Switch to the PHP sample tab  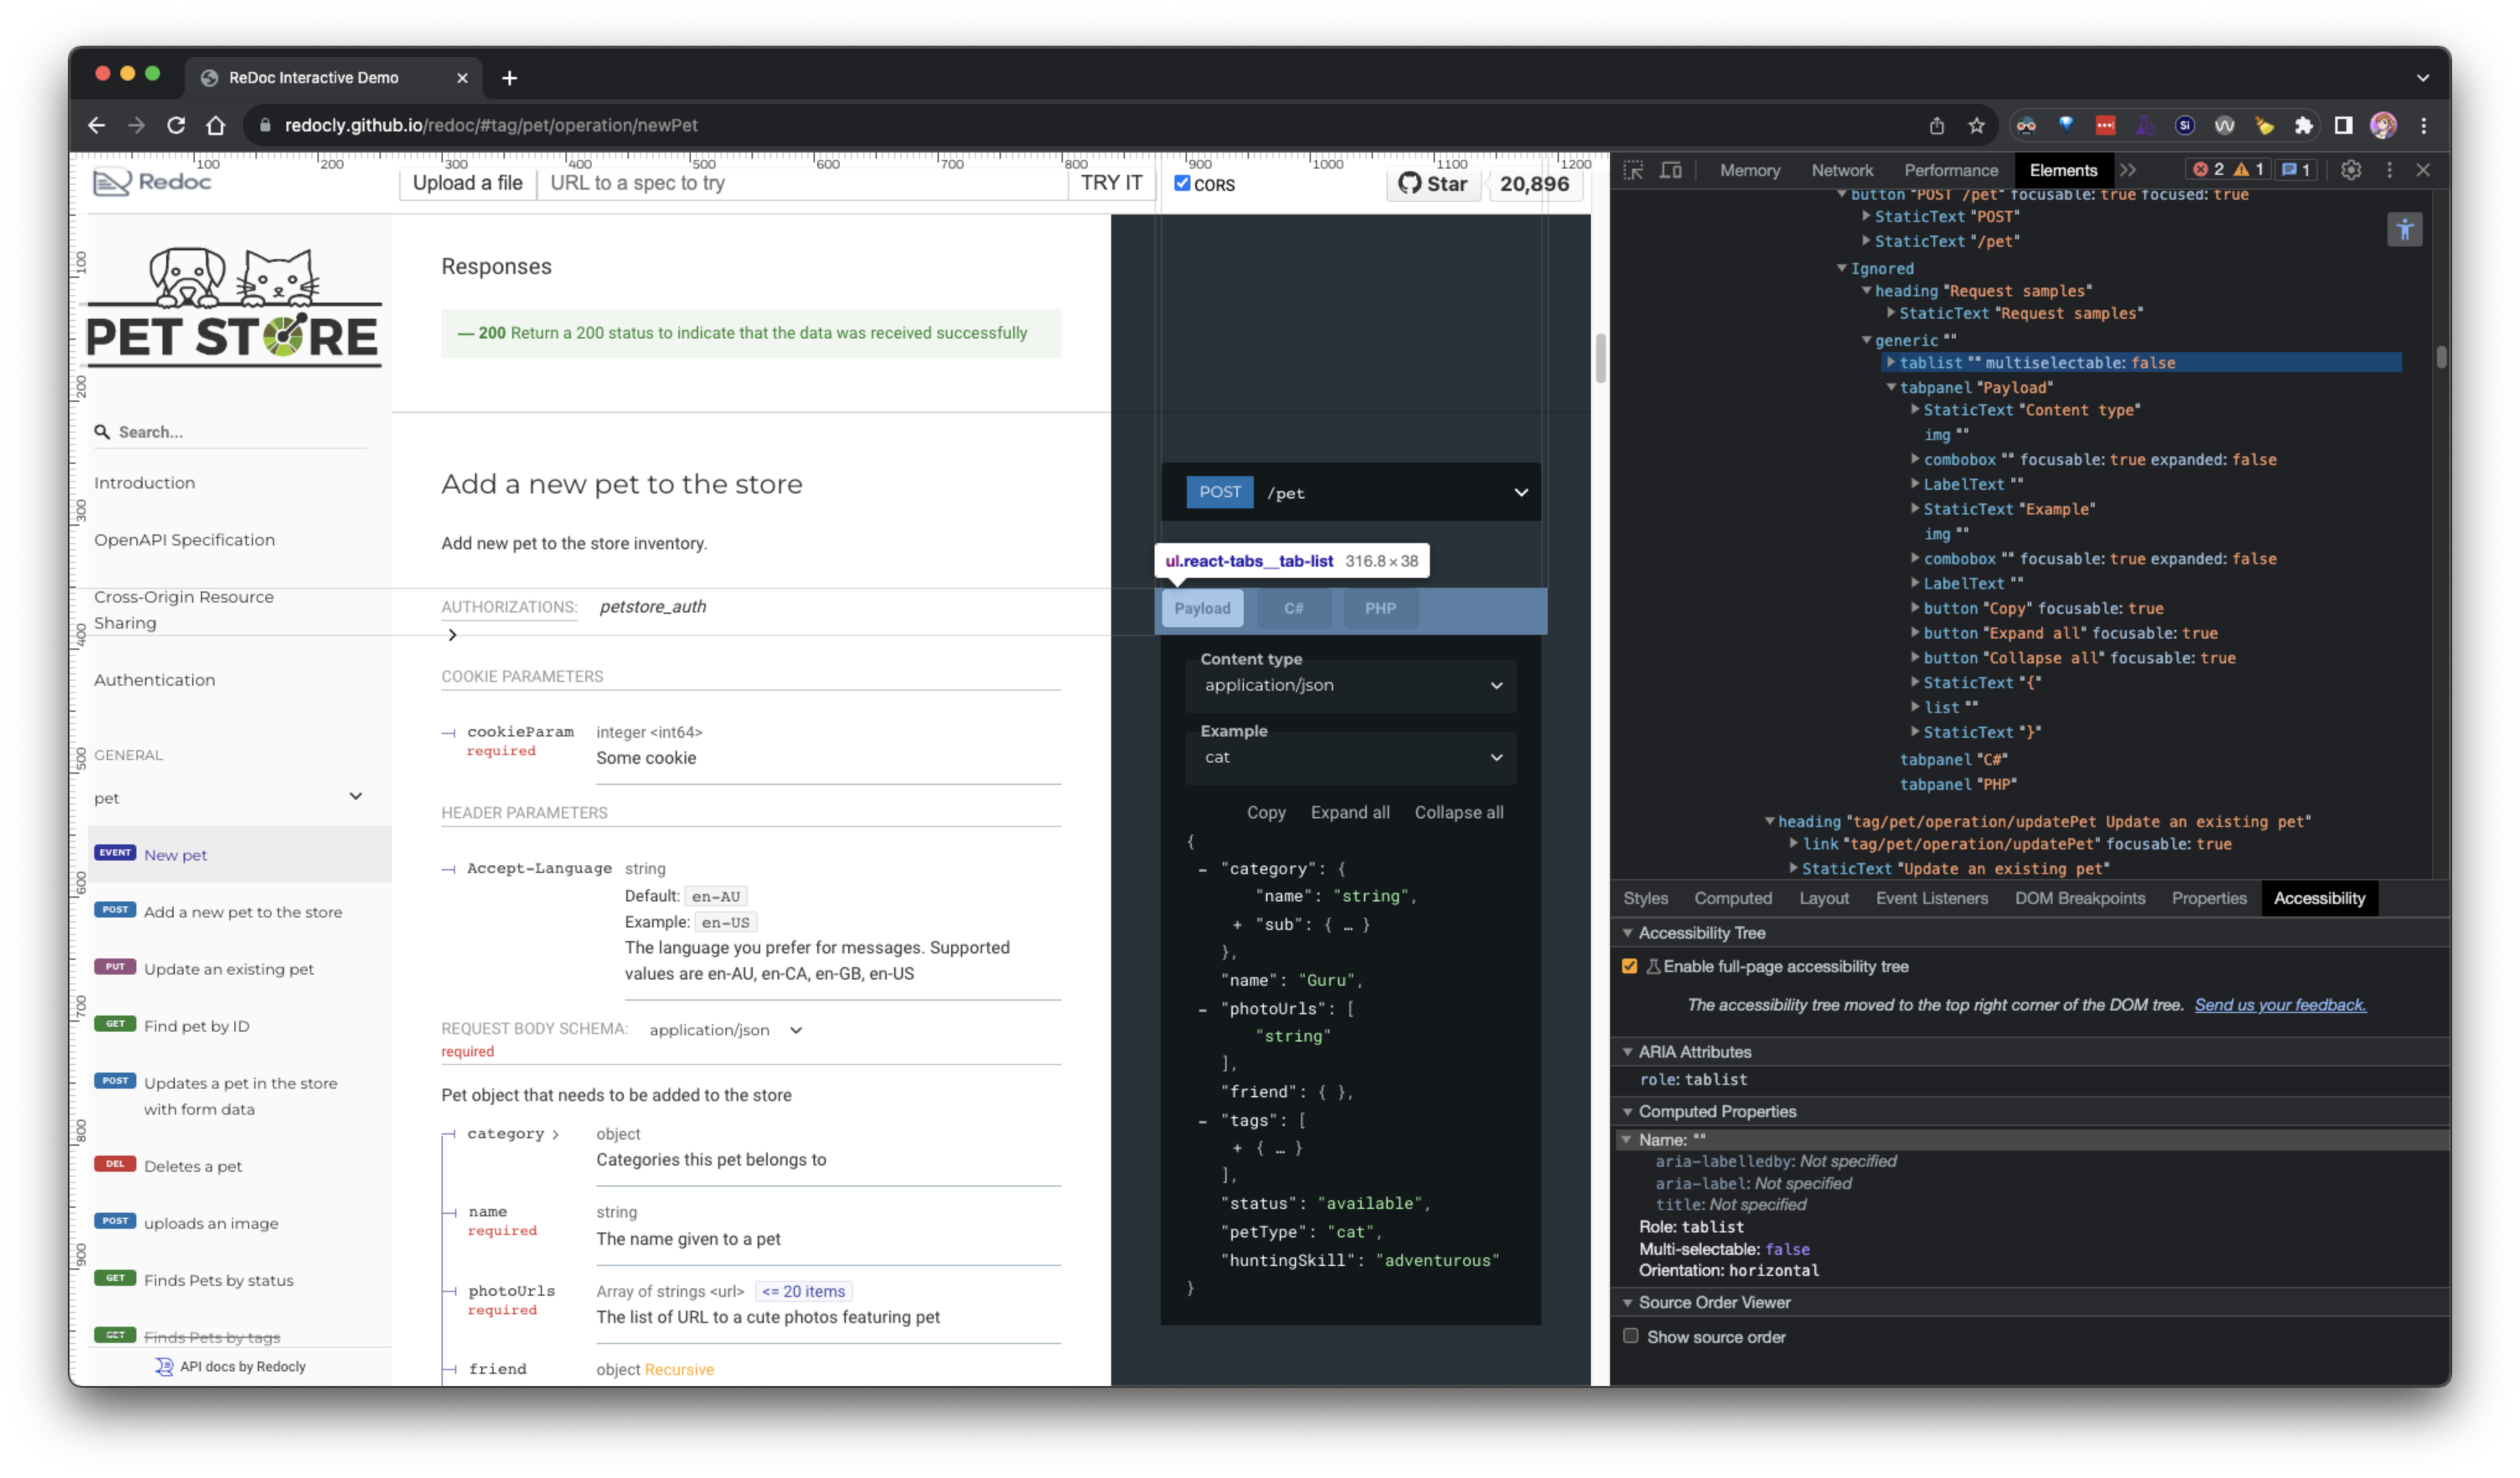[1380, 608]
